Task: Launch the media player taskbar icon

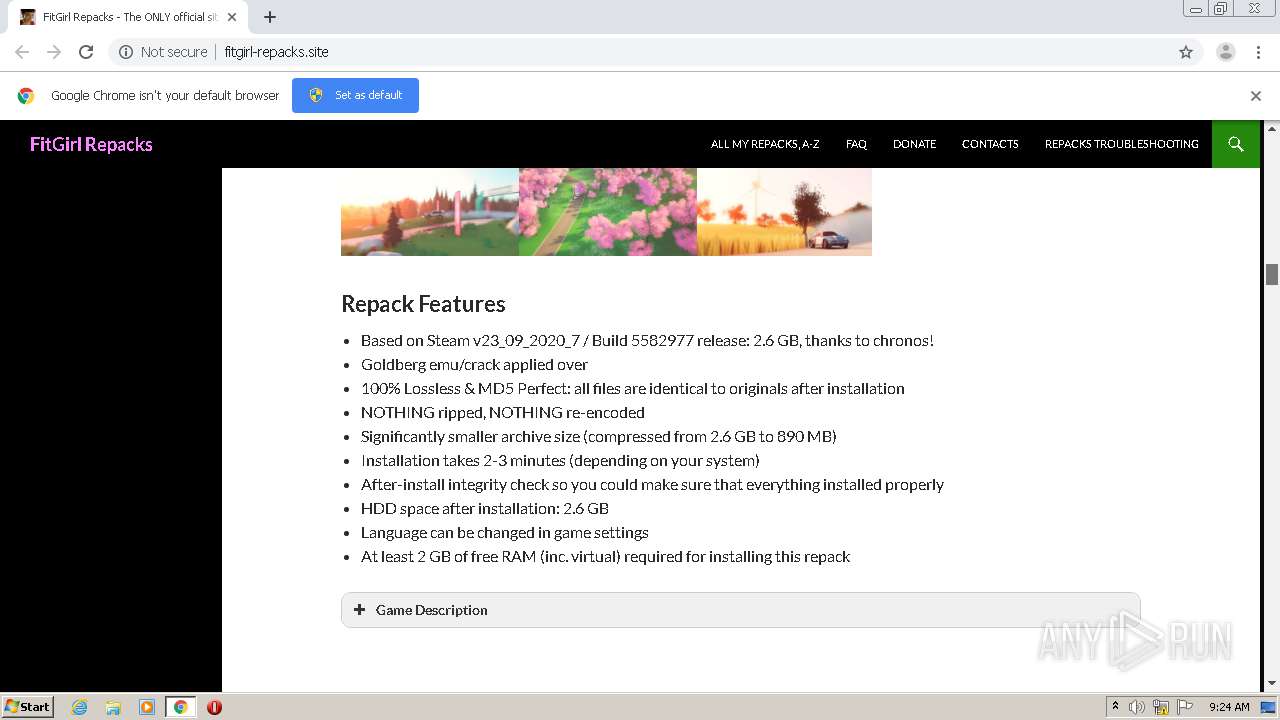Action: click(x=147, y=707)
